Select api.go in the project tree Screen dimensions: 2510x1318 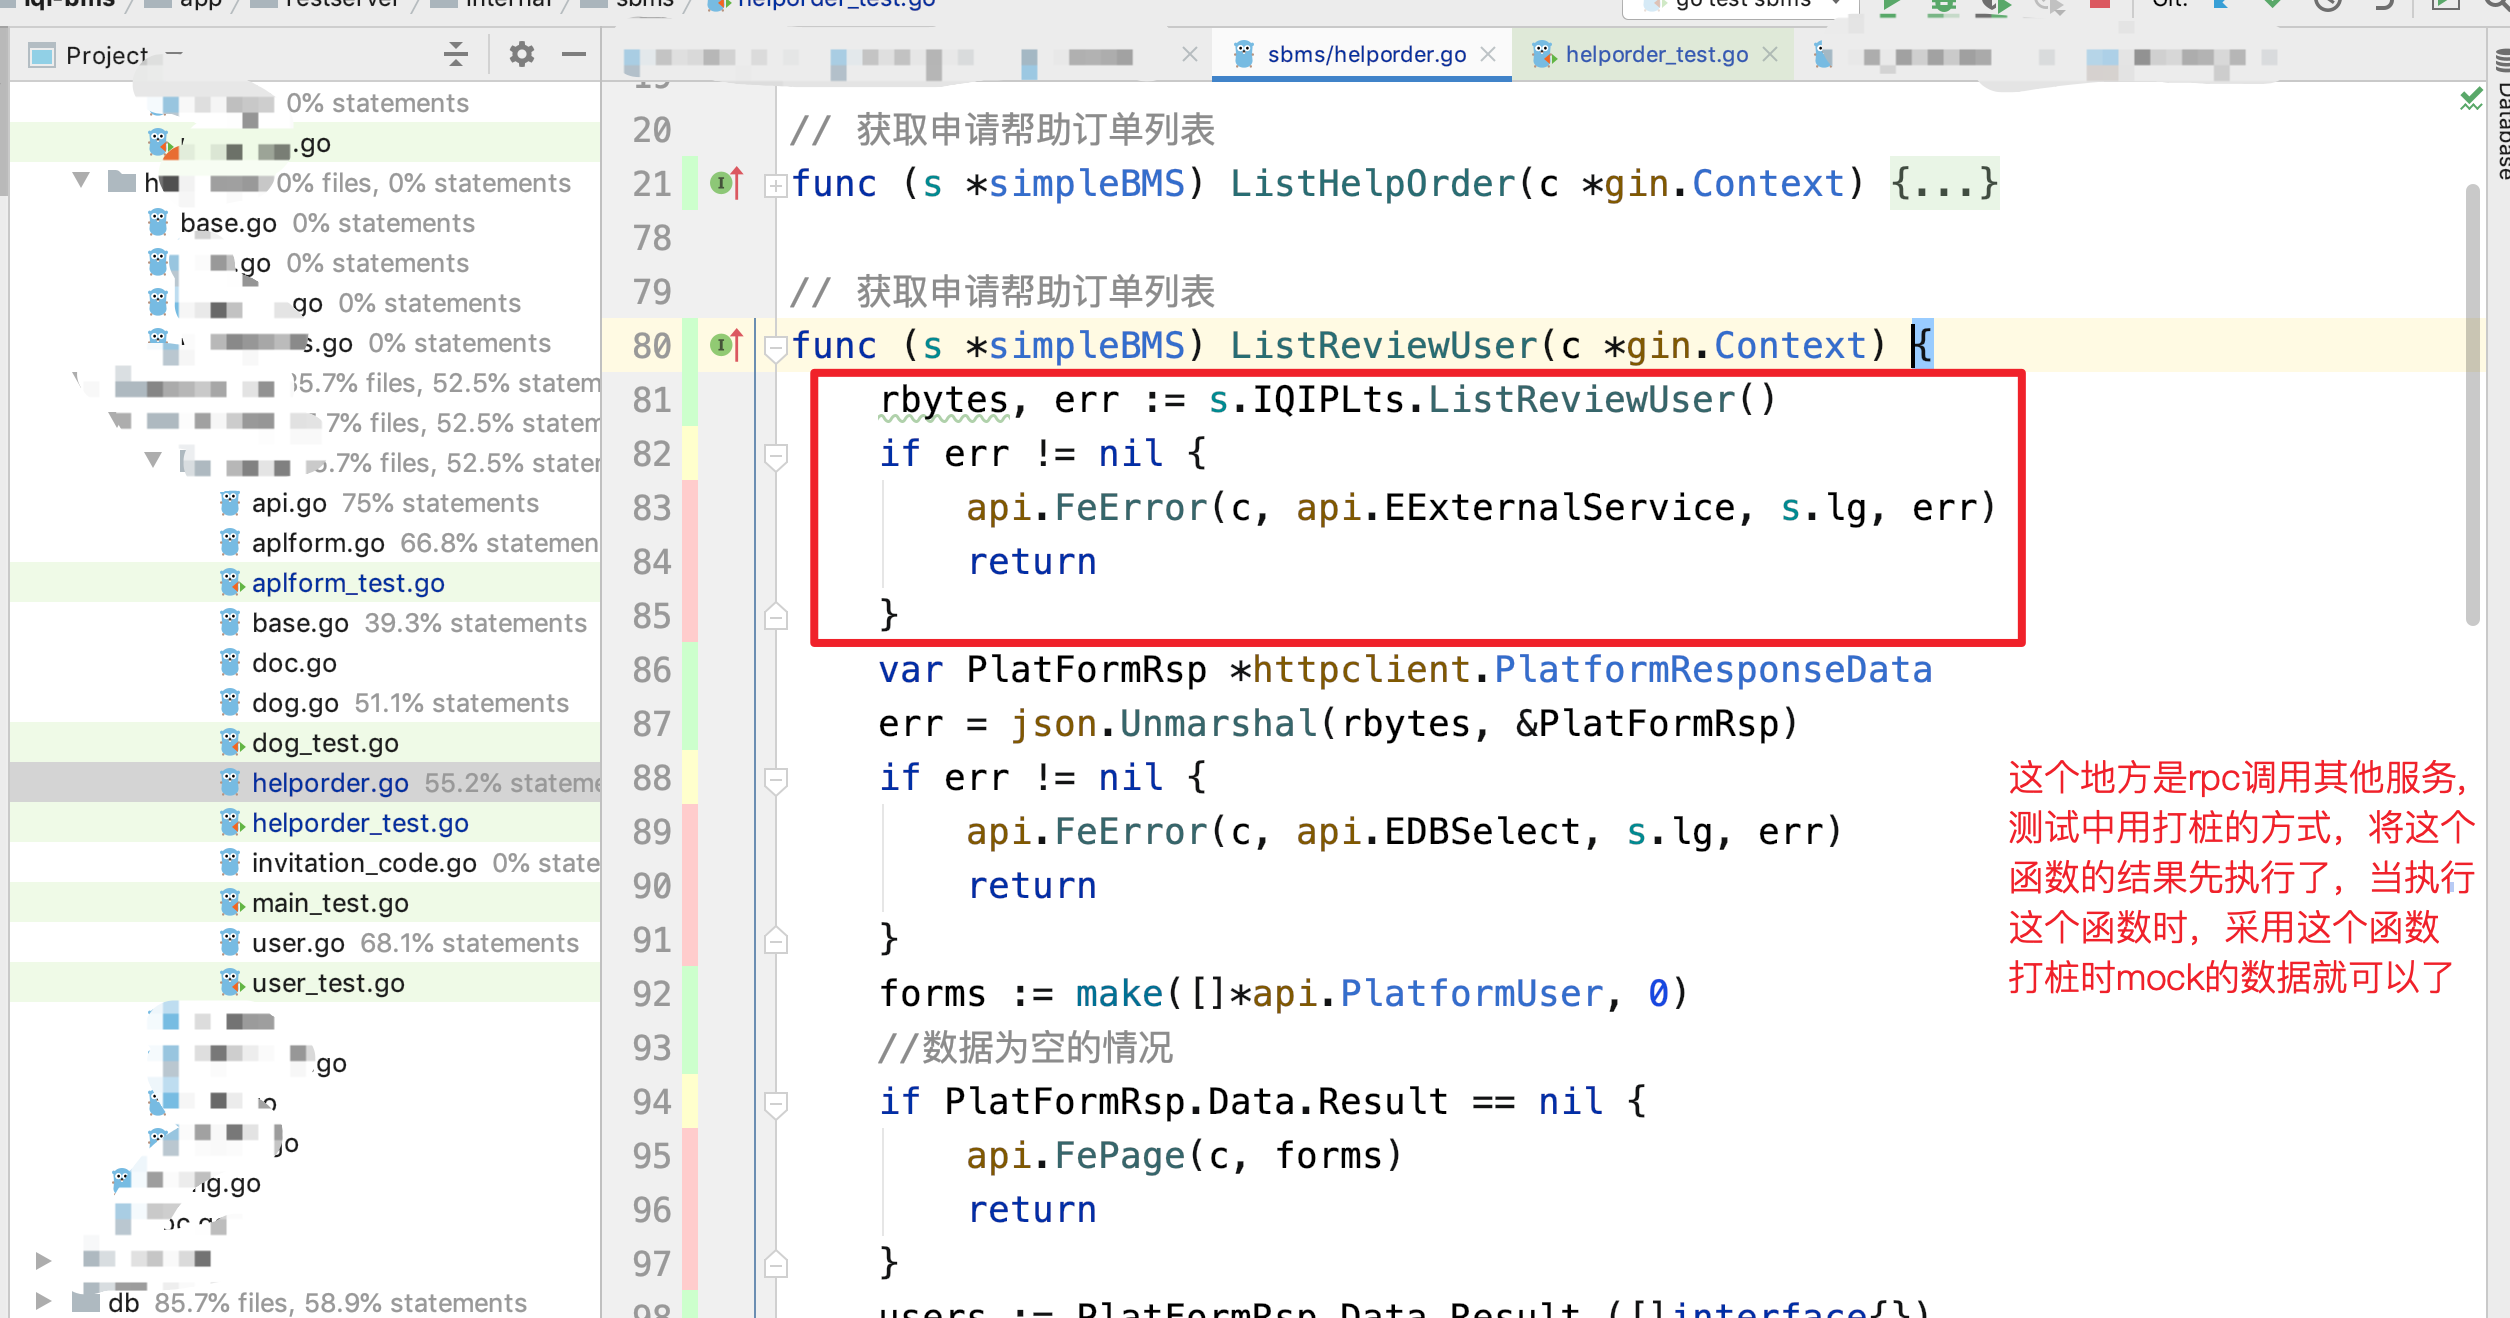(305, 503)
